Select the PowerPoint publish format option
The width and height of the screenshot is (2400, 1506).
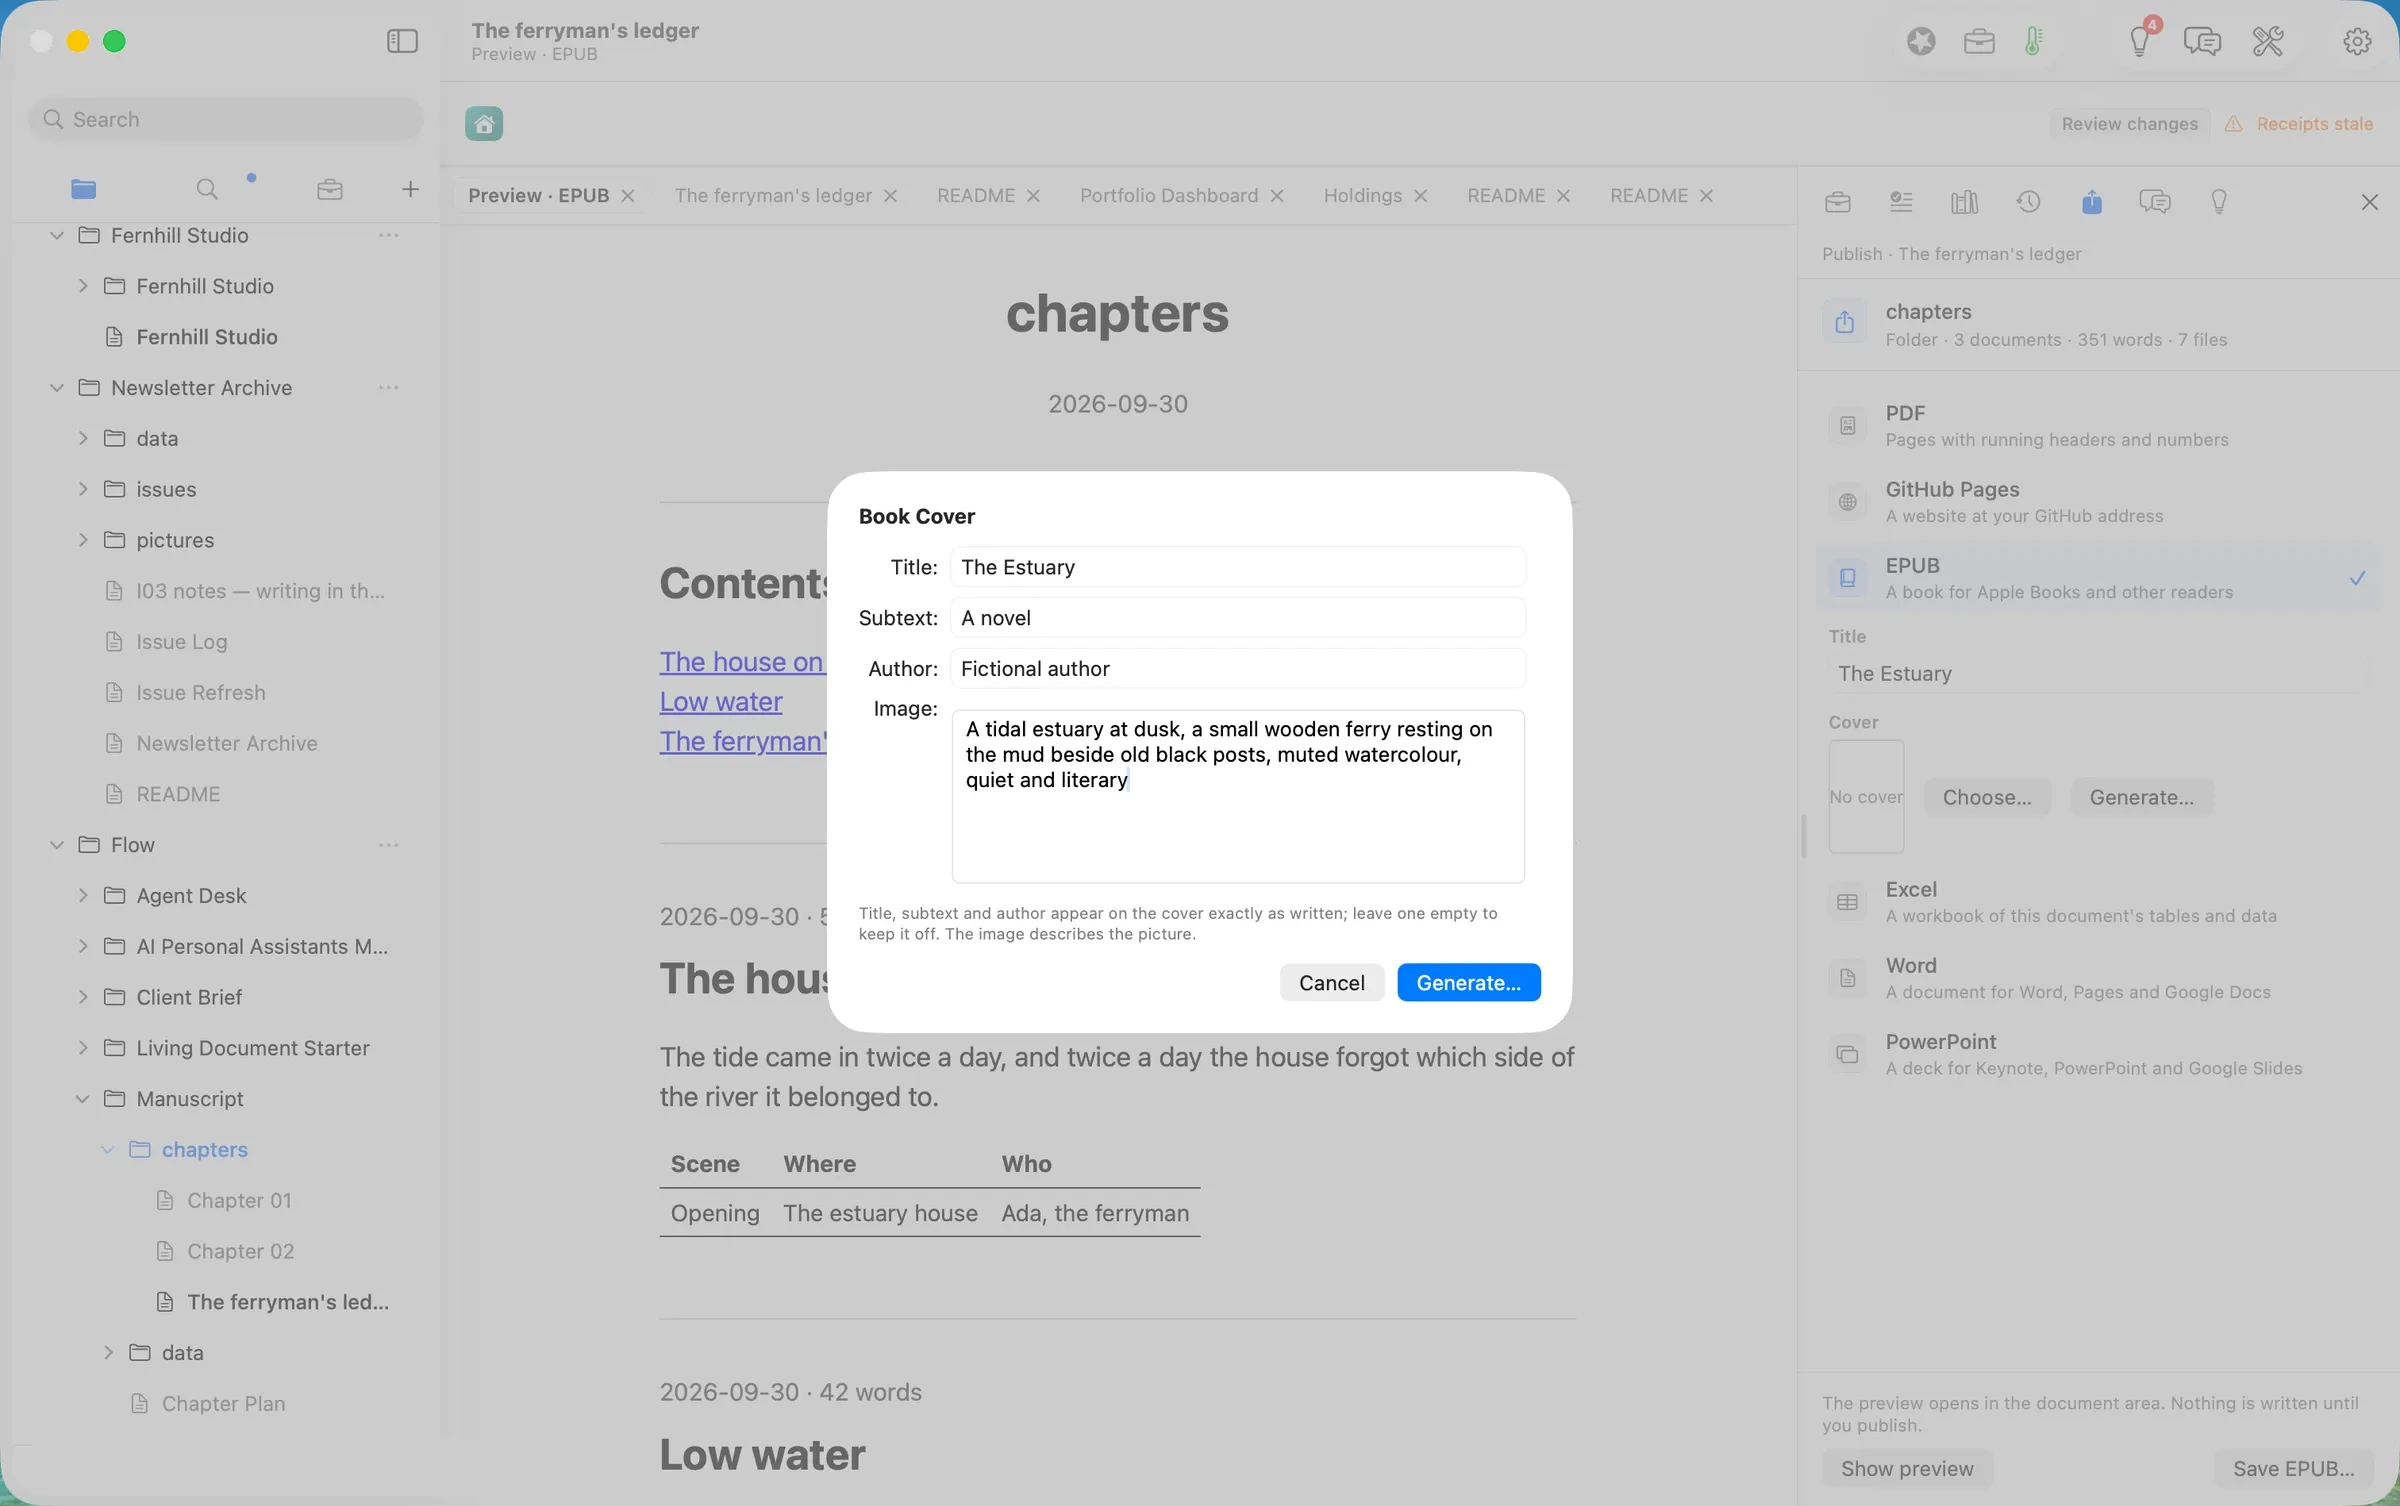pos(2098,1054)
